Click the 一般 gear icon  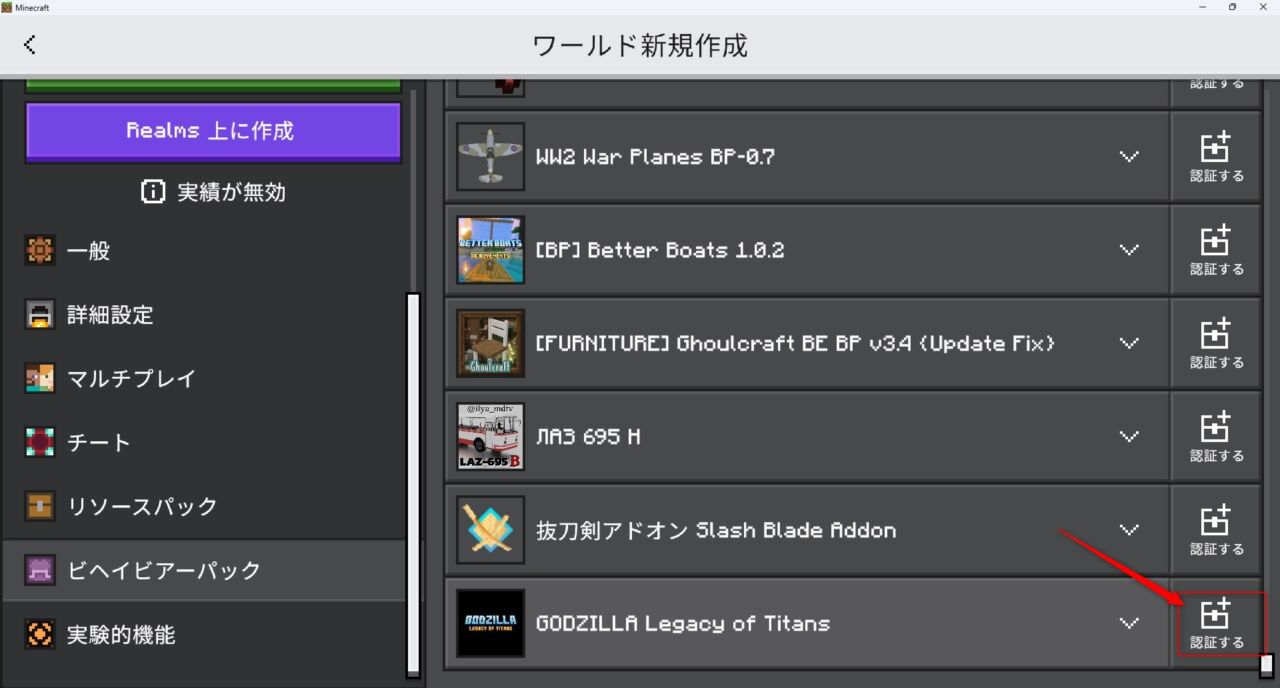[x=40, y=251]
